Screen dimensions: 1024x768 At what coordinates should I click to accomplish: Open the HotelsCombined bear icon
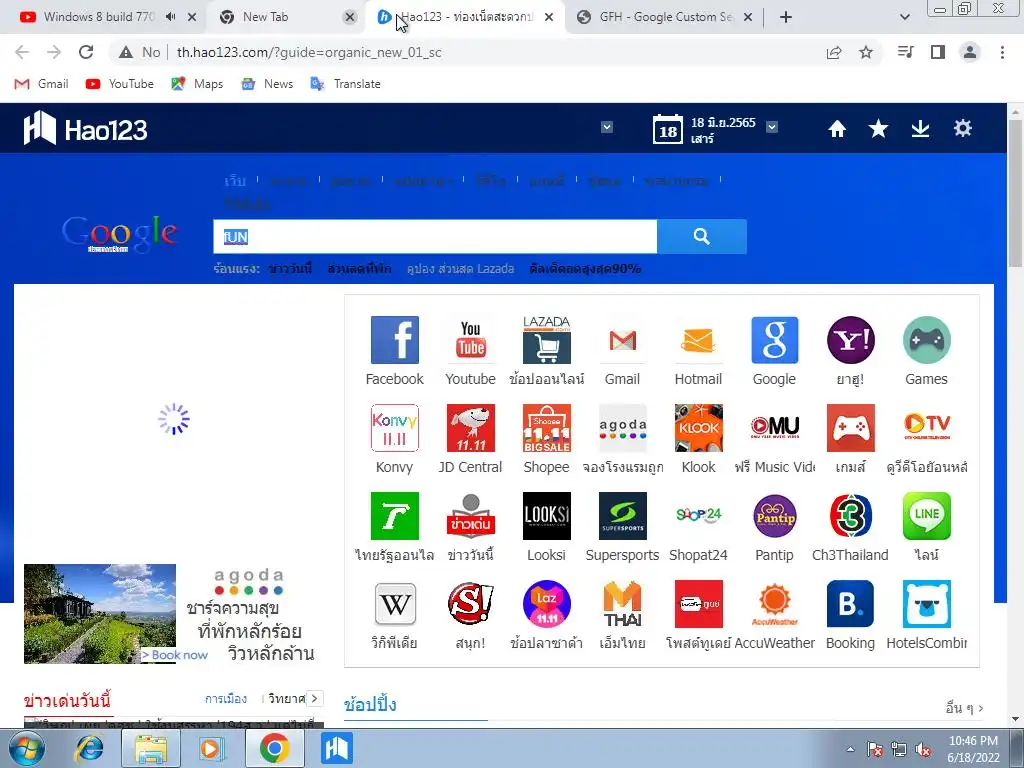[x=926, y=604]
